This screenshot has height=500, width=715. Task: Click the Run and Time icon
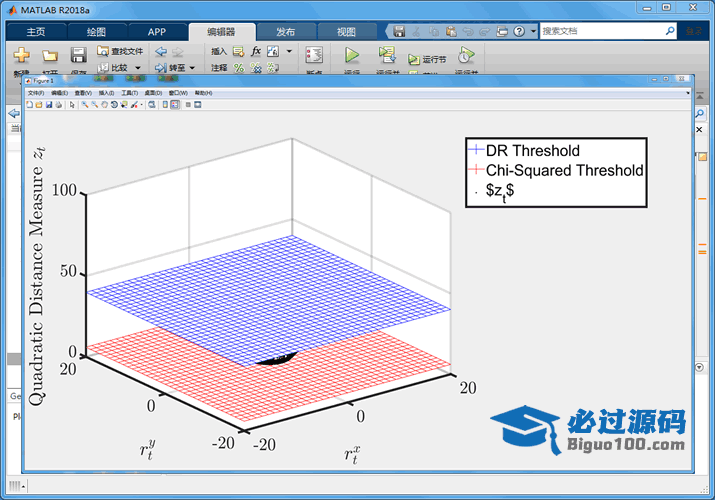(466, 55)
